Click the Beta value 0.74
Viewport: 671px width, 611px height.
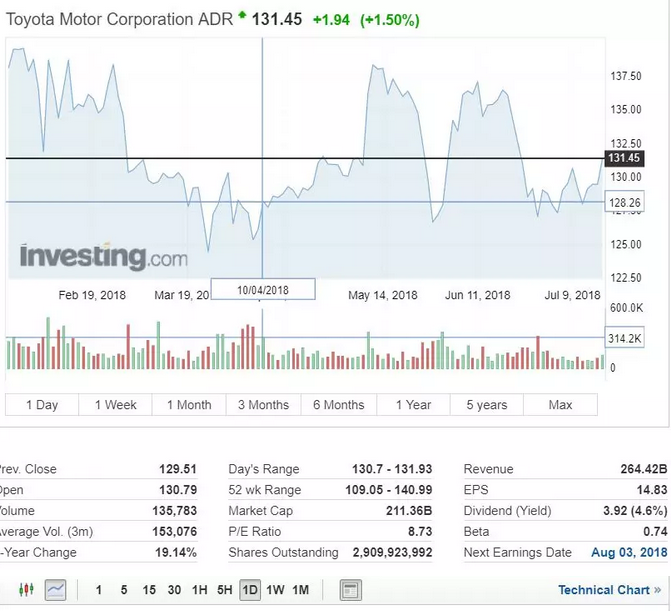(655, 532)
